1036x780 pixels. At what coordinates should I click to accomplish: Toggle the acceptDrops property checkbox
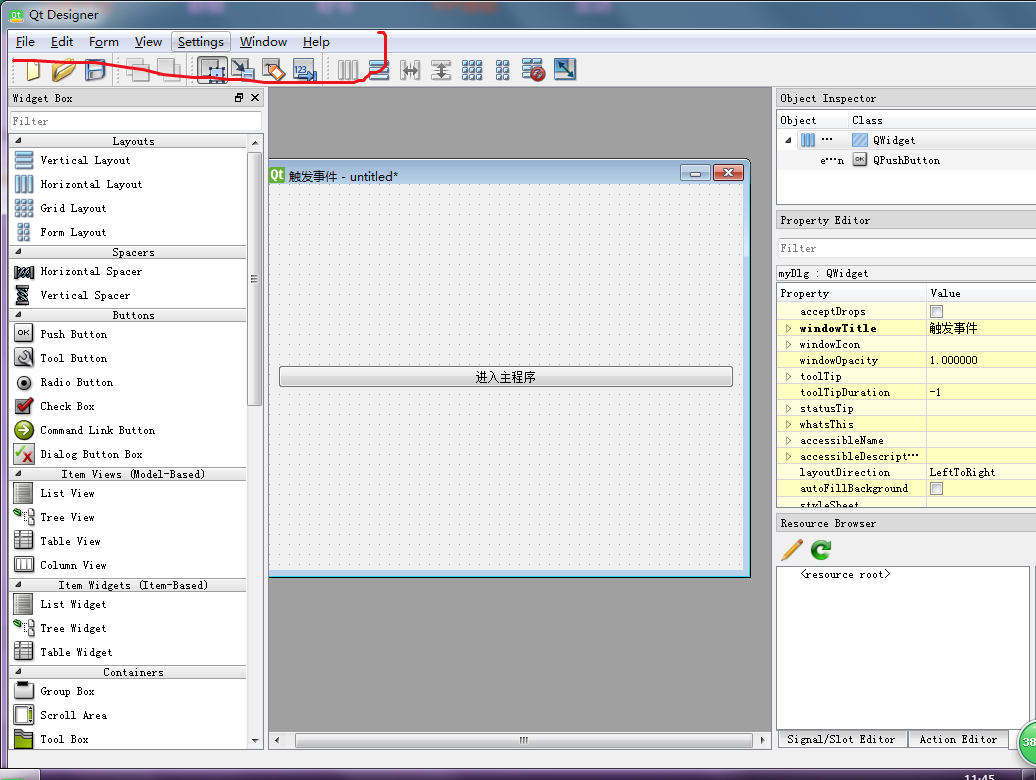(937, 312)
